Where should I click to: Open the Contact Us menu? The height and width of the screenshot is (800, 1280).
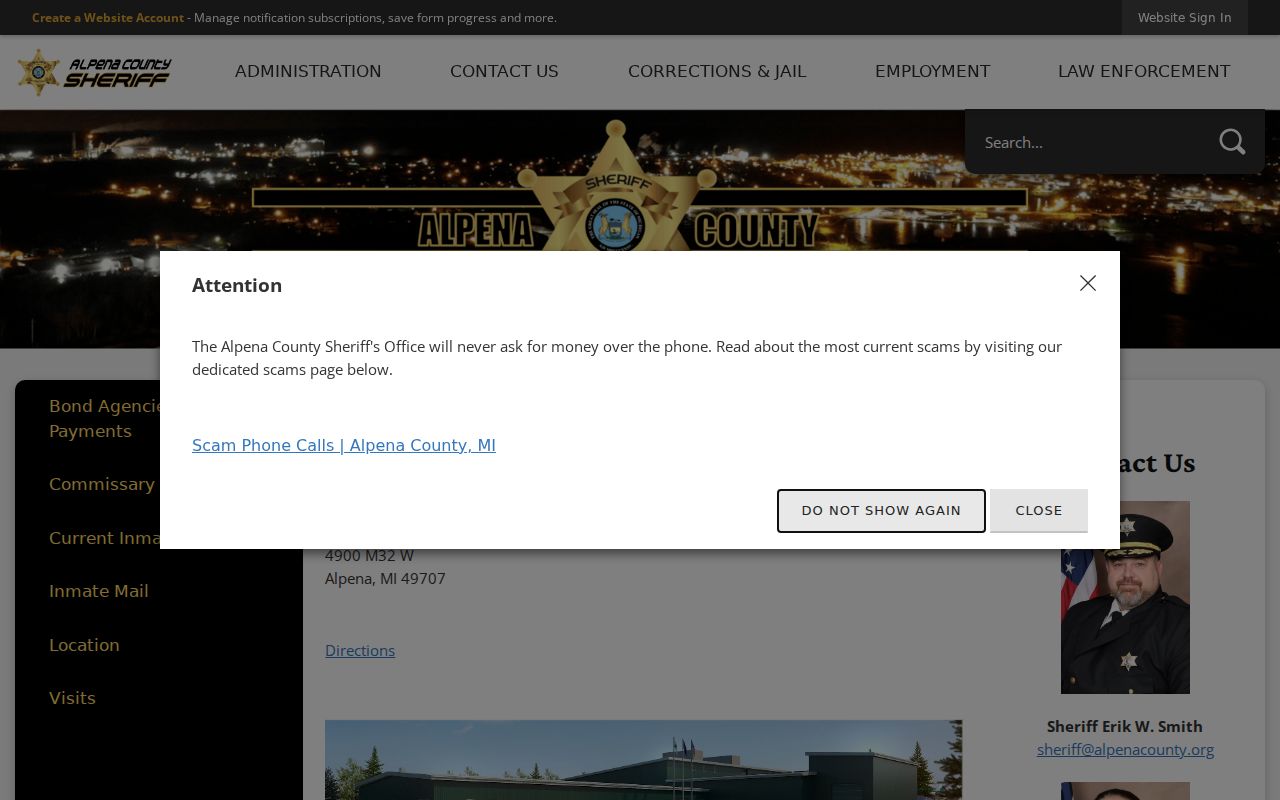coord(504,72)
